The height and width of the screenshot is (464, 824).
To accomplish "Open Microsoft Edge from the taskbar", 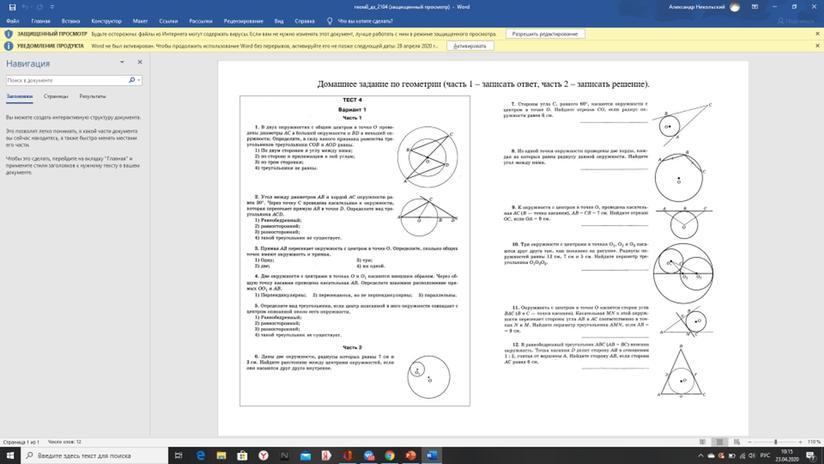I will pyautogui.click(x=200, y=456).
